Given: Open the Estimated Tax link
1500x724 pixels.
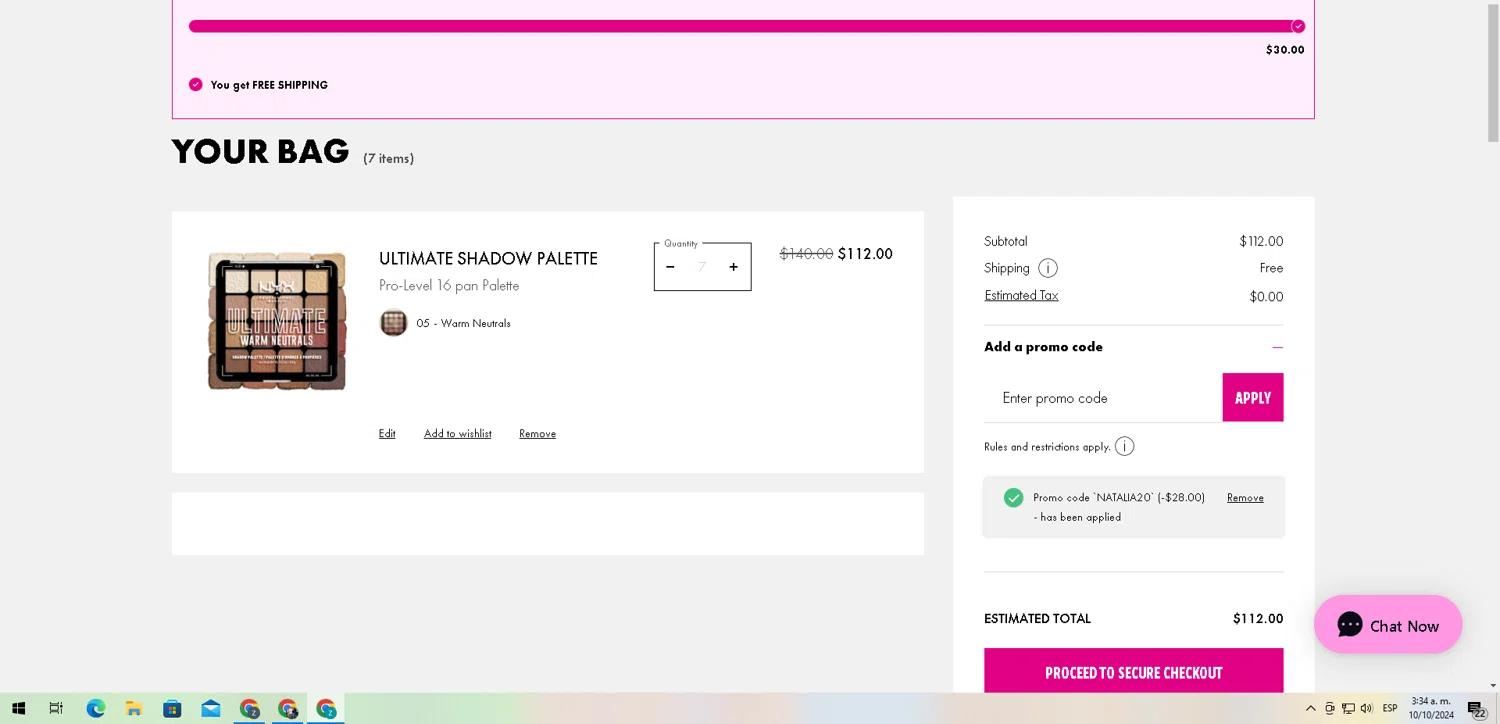Looking at the screenshot, I should [1021, 296].
